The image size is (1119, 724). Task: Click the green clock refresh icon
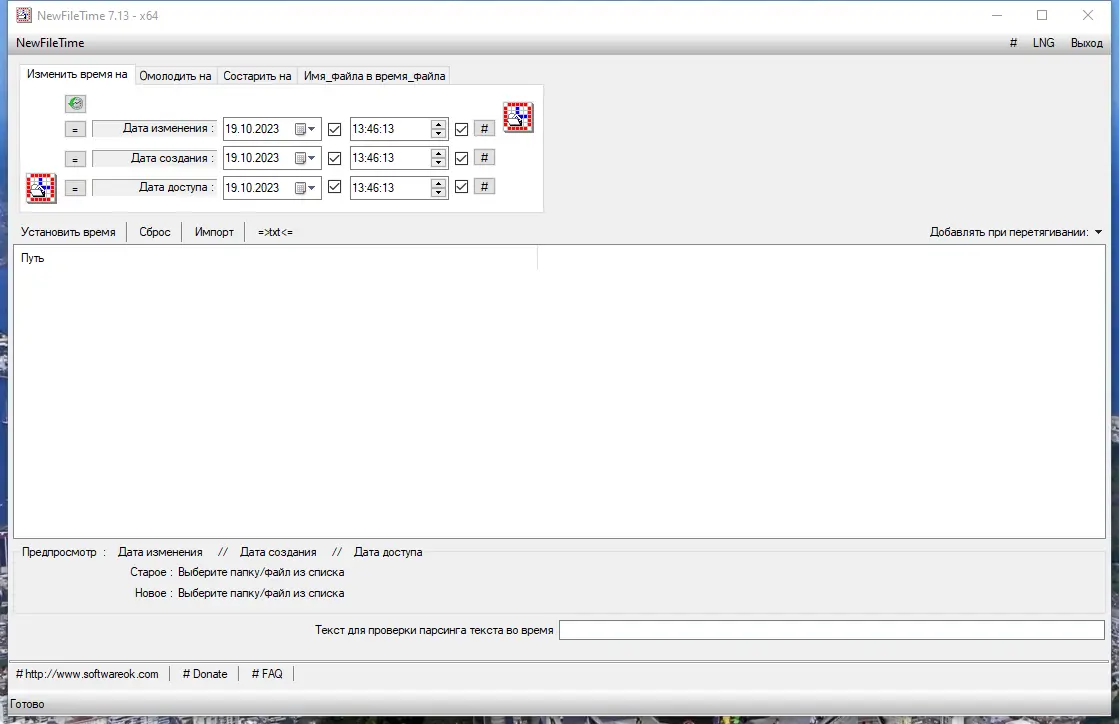pos(75,103)
